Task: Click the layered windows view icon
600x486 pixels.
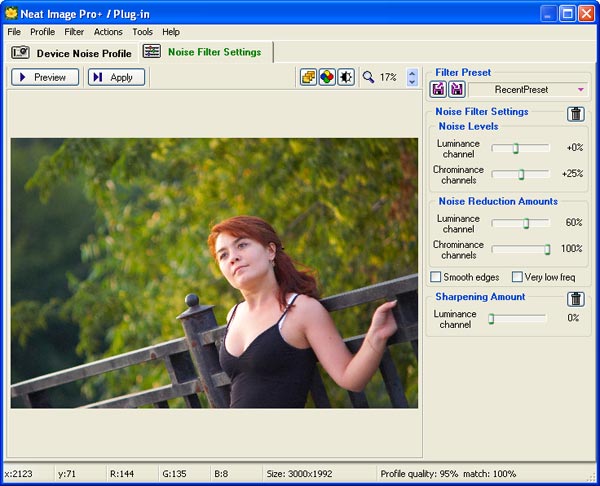Action: [x=309, y=77]
